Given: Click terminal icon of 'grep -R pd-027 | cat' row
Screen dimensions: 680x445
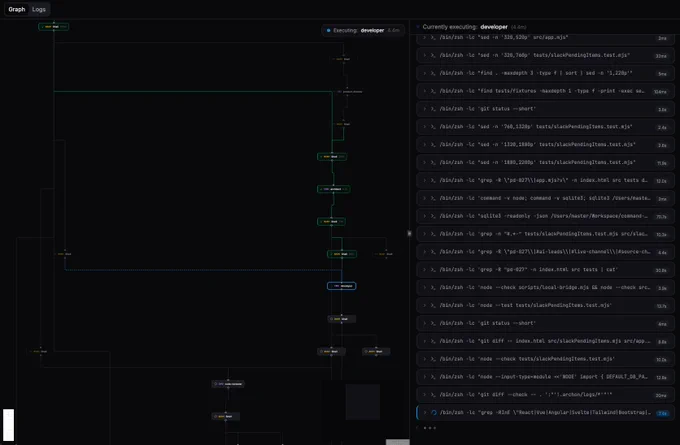Looking at the screenshot, I should [x=433, y=269].
